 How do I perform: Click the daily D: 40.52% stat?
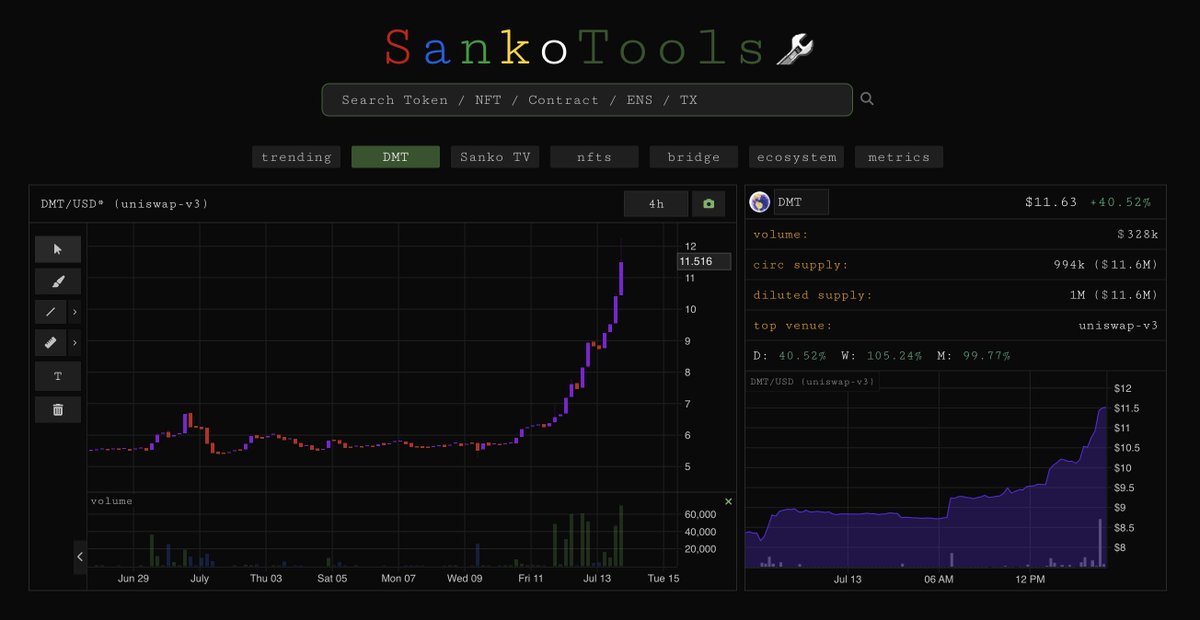789,356
